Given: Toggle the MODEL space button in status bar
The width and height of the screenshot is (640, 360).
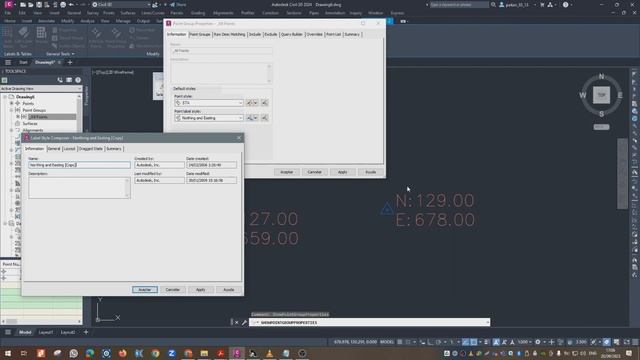Looking at the screenshot, I should 387,342.
